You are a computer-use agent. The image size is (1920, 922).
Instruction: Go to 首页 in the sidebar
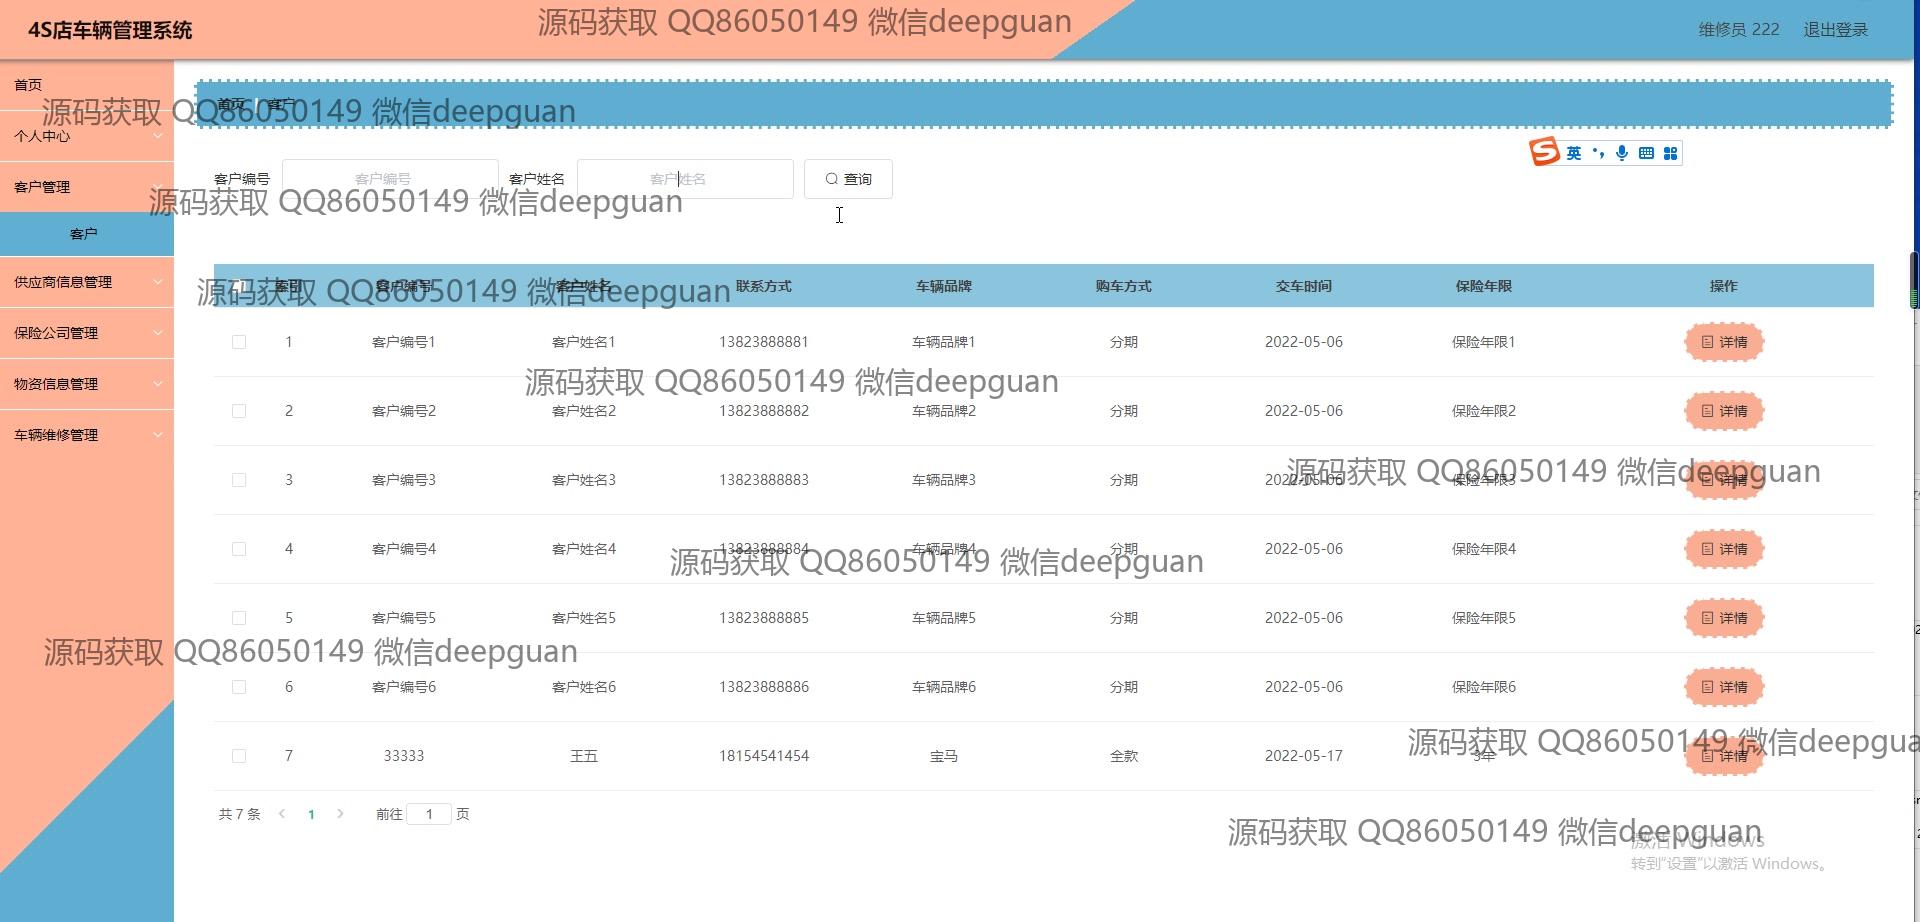pyautogui.click(x=87, y=85)
